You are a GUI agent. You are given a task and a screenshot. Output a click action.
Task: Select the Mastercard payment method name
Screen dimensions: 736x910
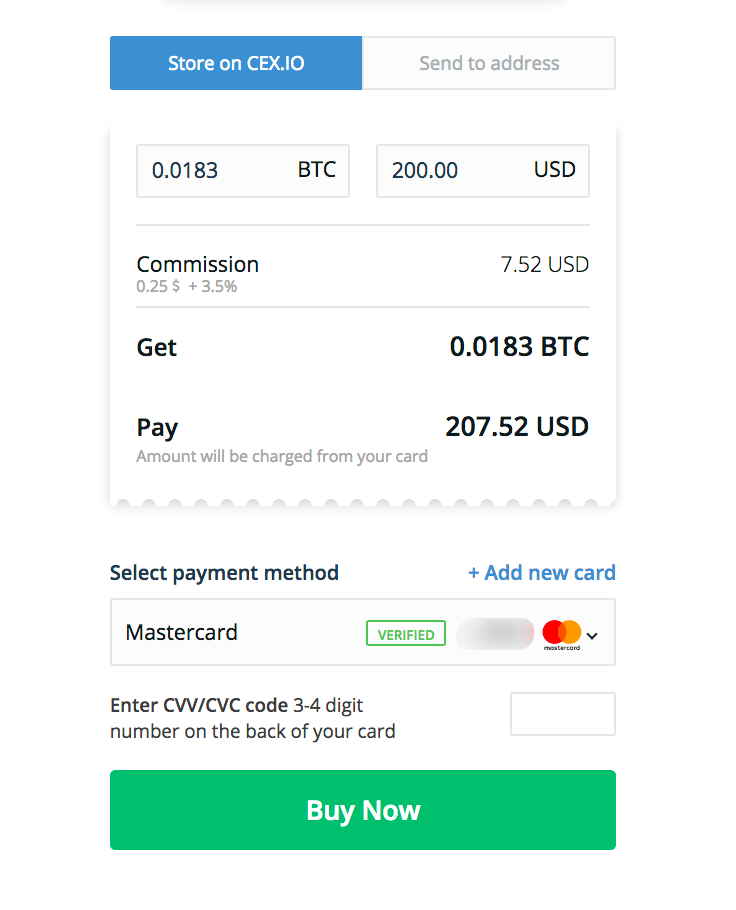(x=182, y=633)
